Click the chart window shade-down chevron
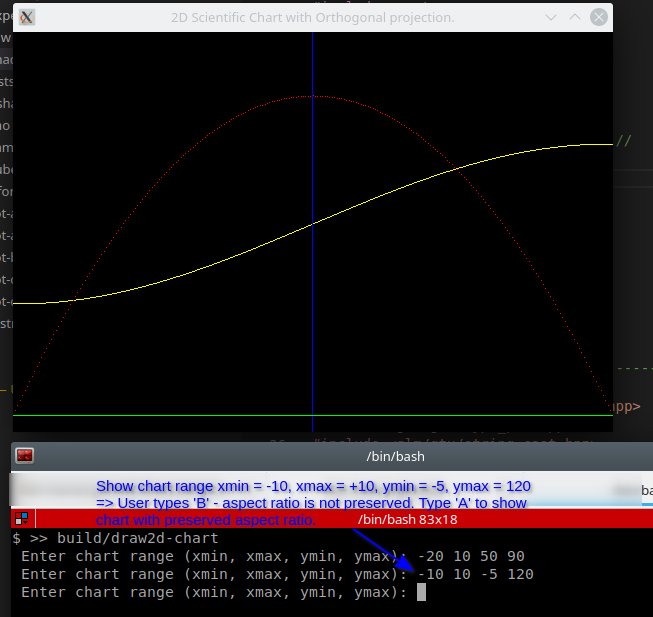Viewport: 653px width, 617px height. click(x=551, y=17)
